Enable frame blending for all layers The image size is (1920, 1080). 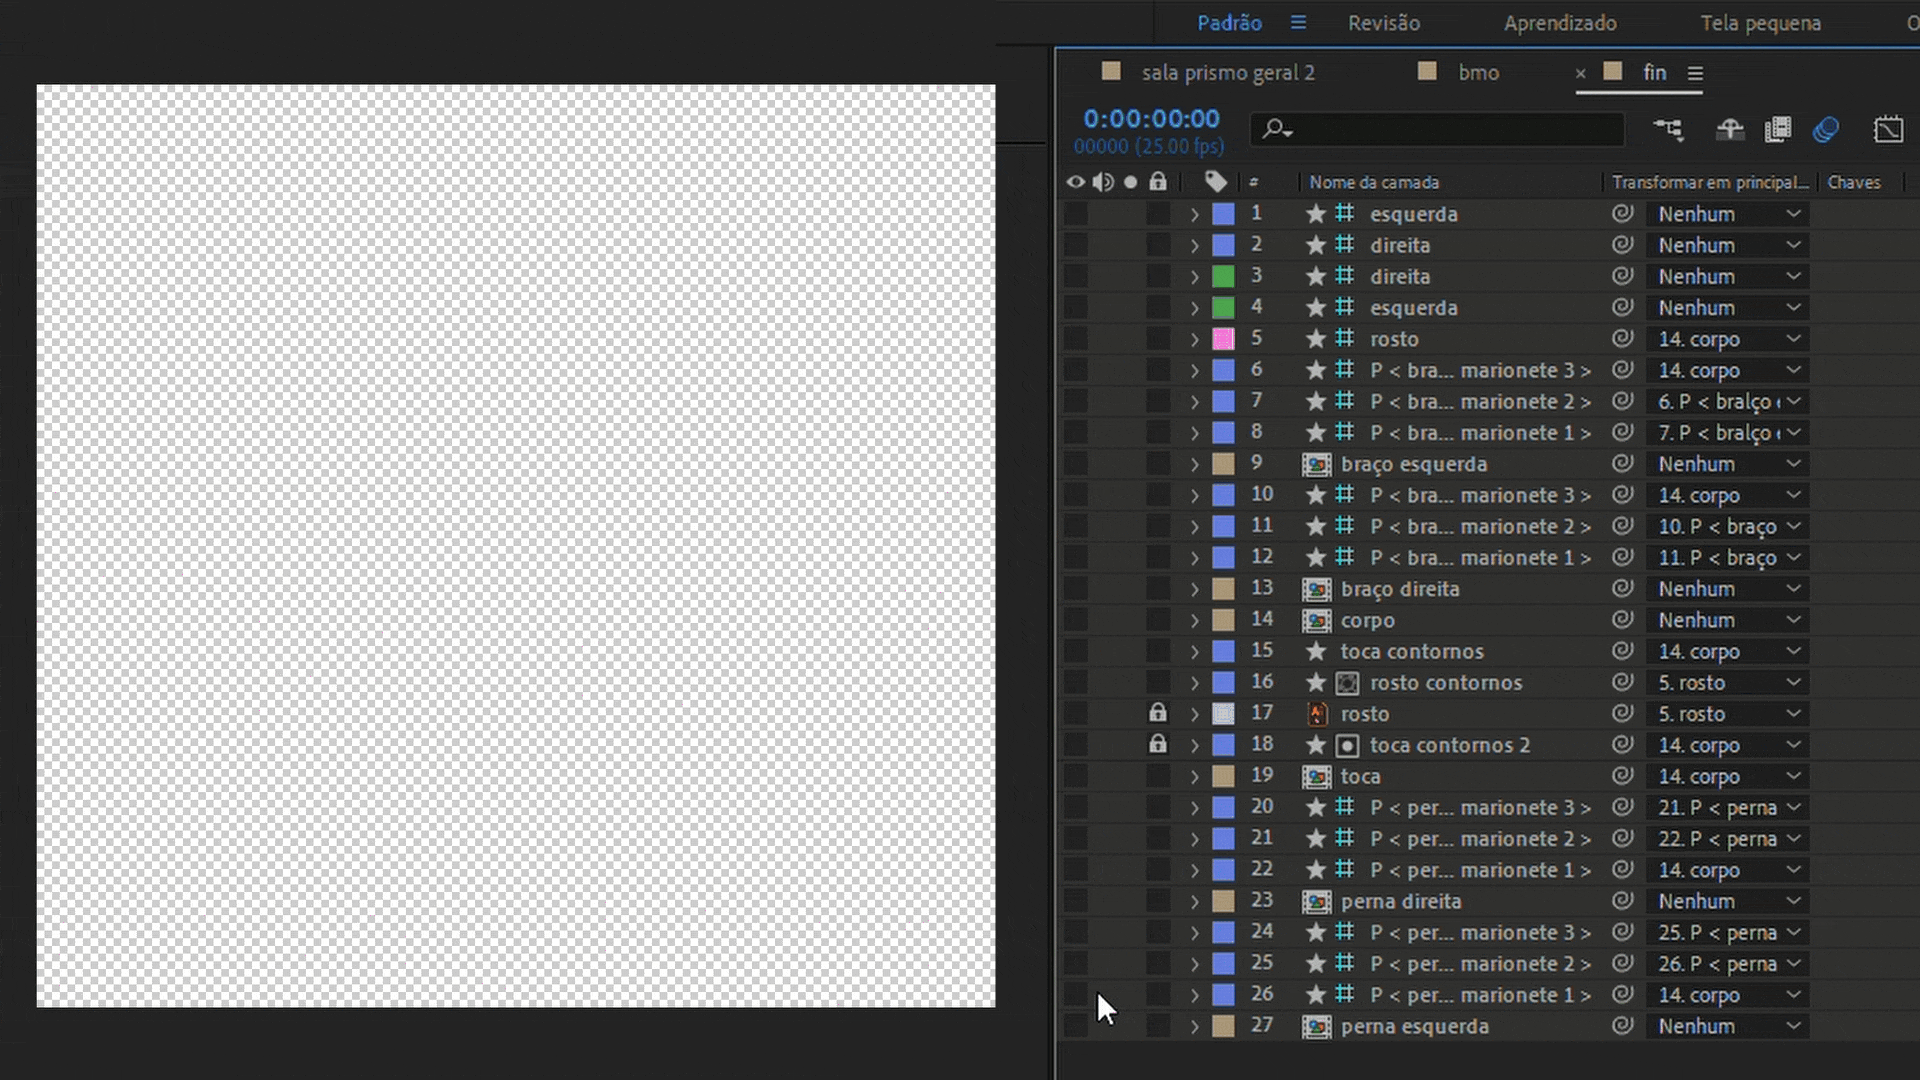click(x=1778, y=130)
